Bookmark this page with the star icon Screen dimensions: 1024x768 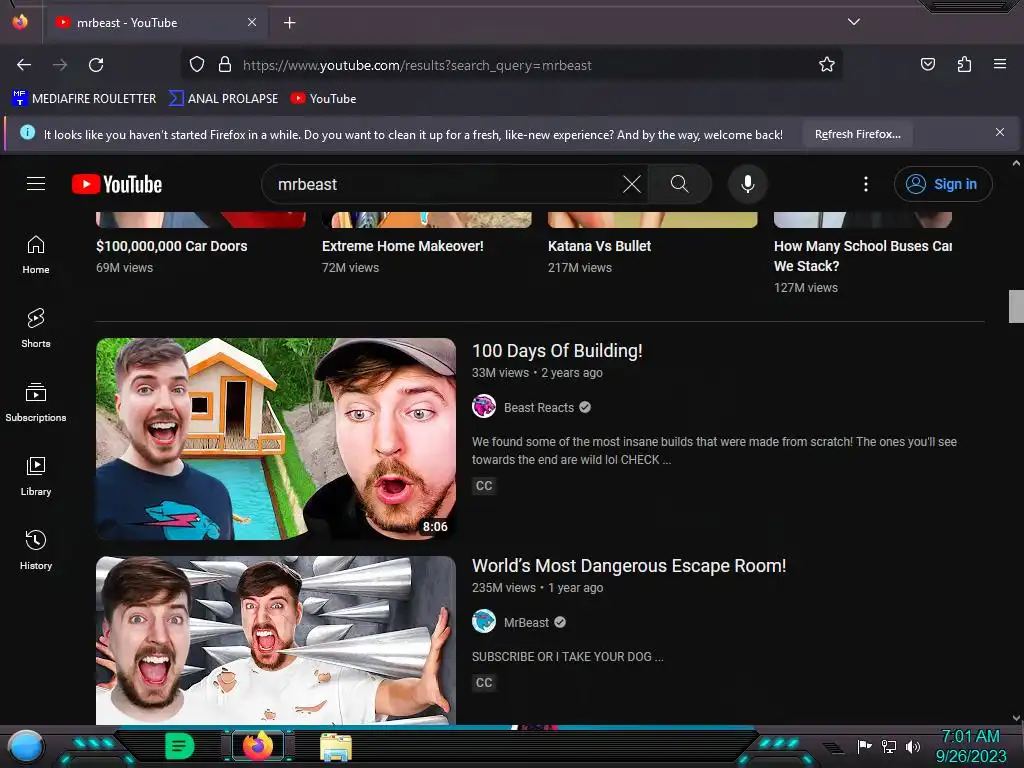pyautogui.click(x=827, y=65)
